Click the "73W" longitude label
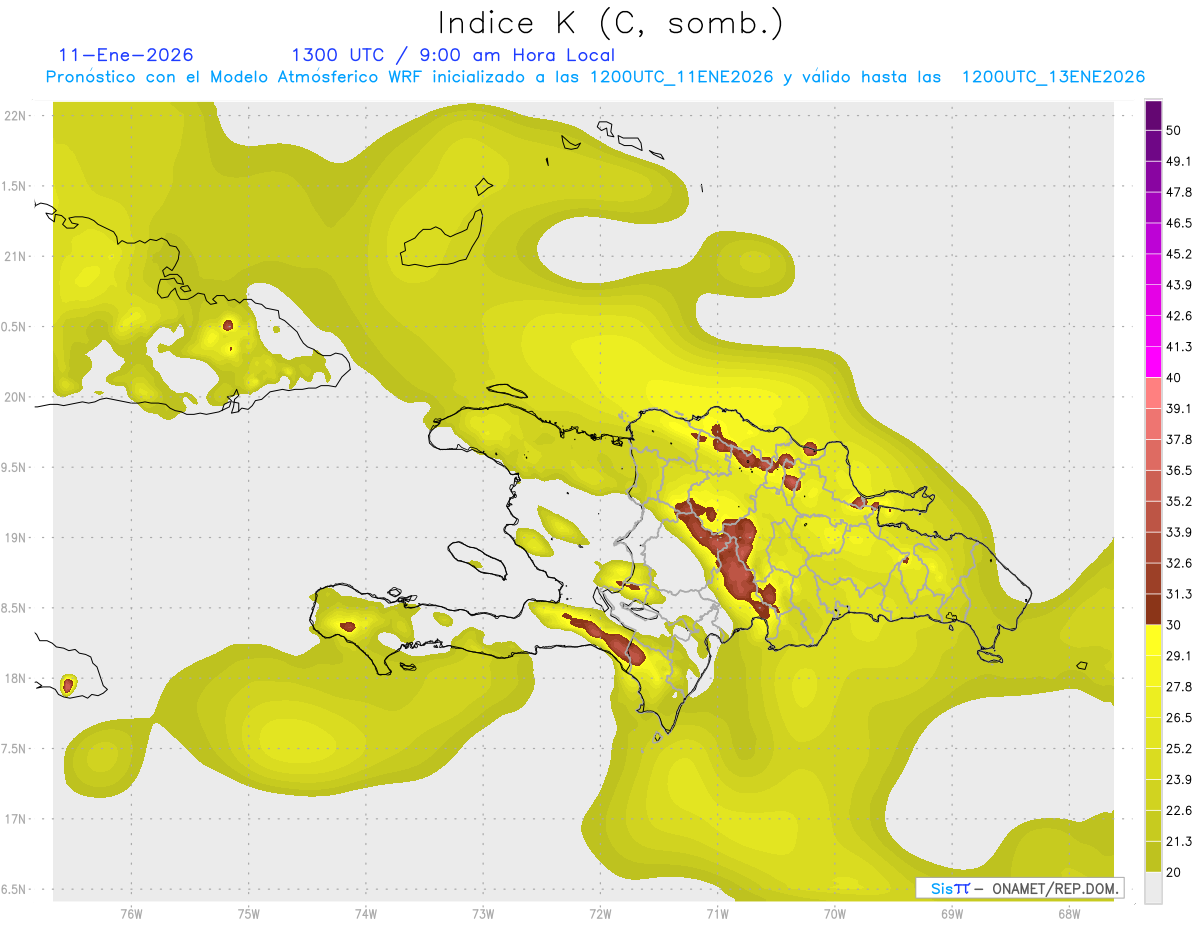1200x927 pixels. pyautogui.click(x=483, y=914)
